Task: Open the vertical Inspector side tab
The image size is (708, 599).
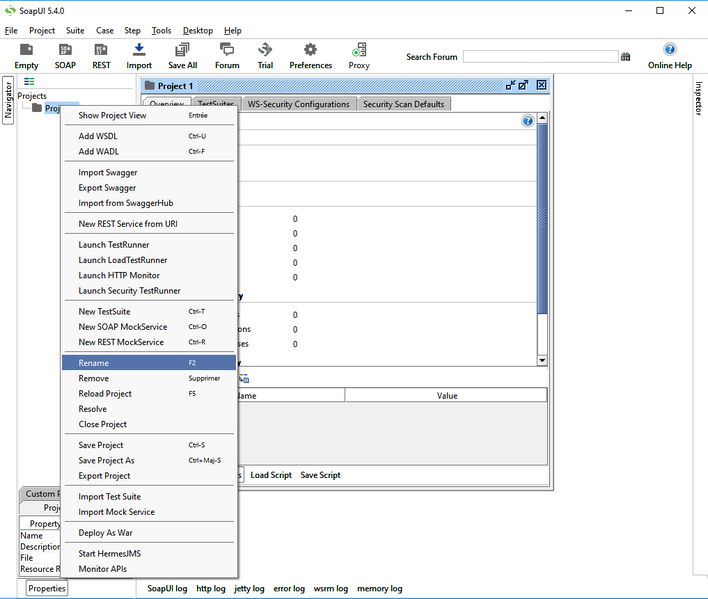Action: click(699, 98)
